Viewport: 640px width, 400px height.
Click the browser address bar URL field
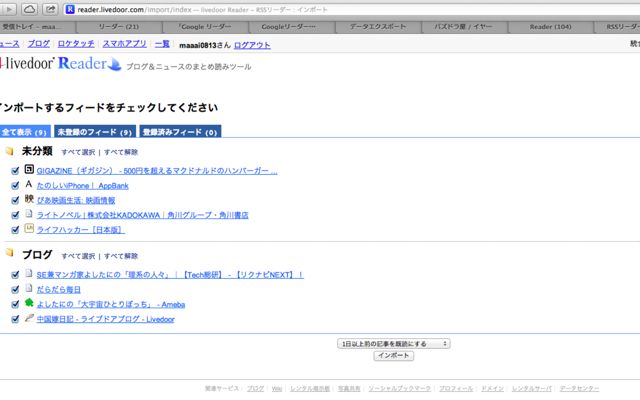351,9
